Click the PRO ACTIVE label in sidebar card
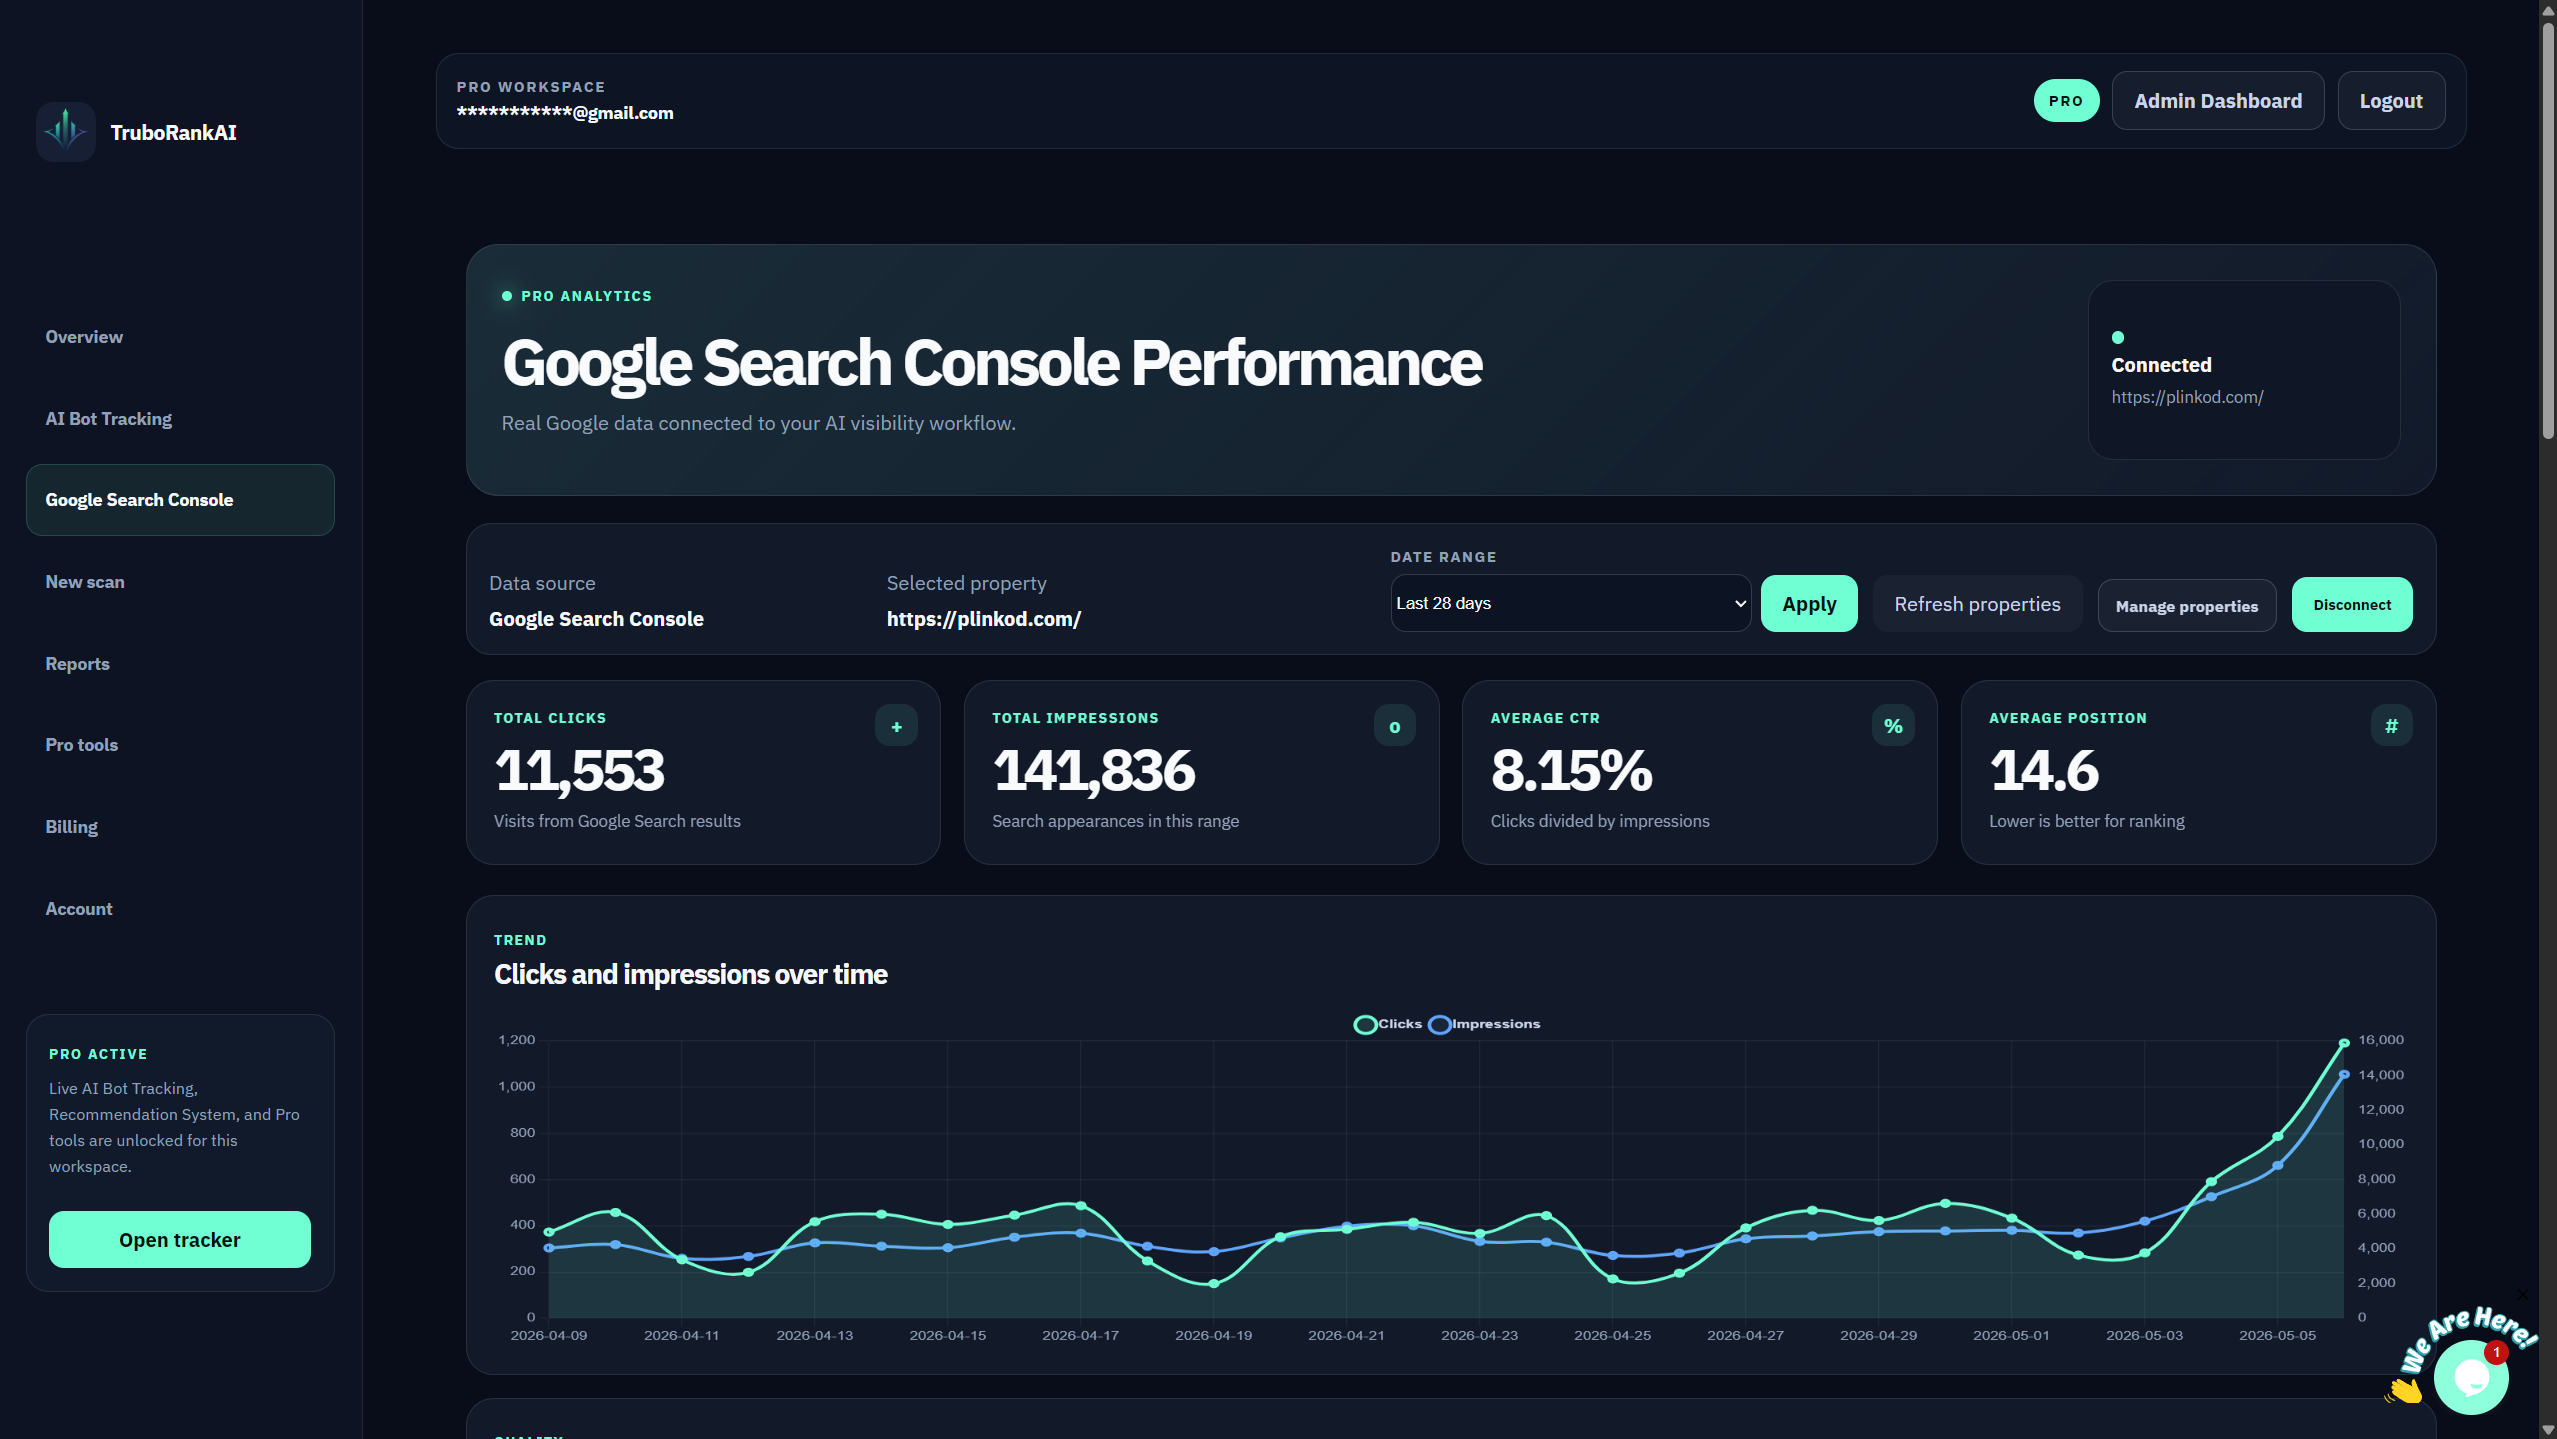The width and height of the screenshot is (2557, 1439). tap(98, 1054)
